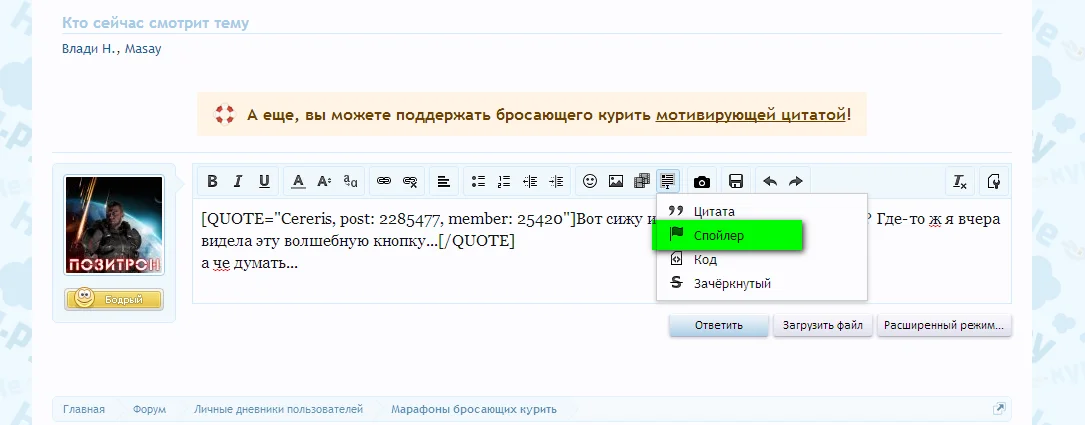Click the Загрузить файл button

(x=822, y=325)
